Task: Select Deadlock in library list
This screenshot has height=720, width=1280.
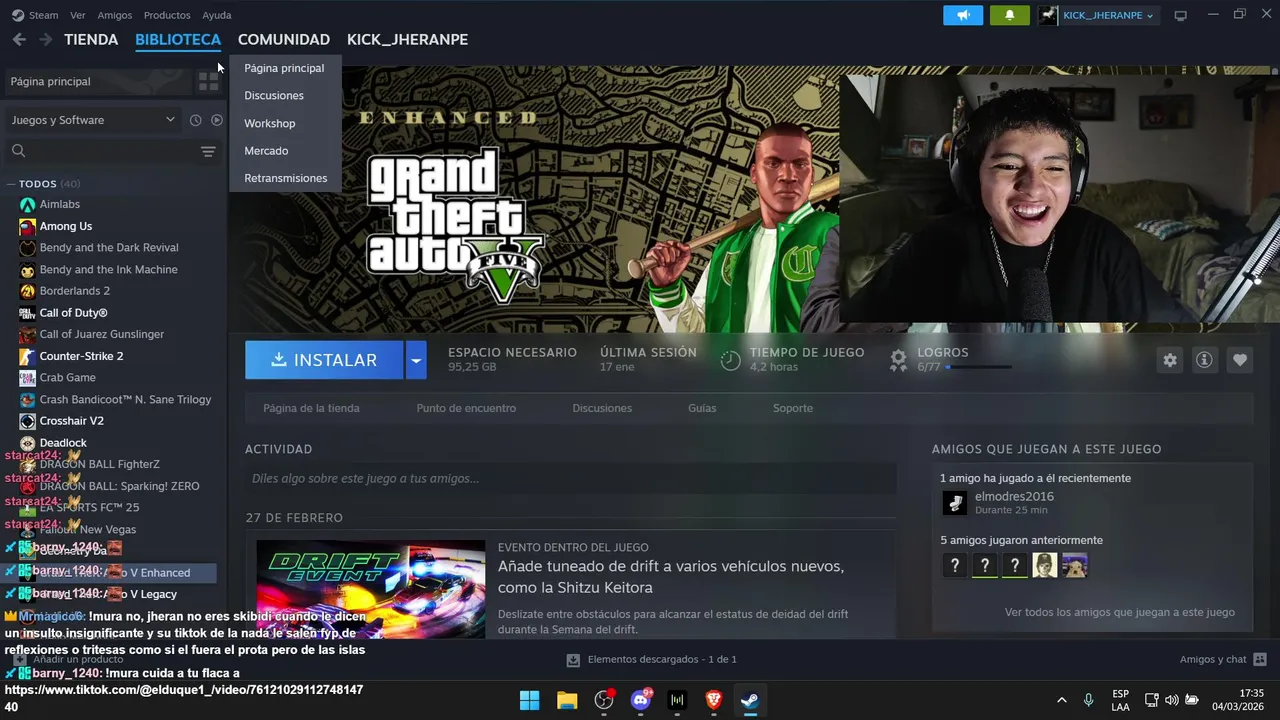Action: coord(63,443)
